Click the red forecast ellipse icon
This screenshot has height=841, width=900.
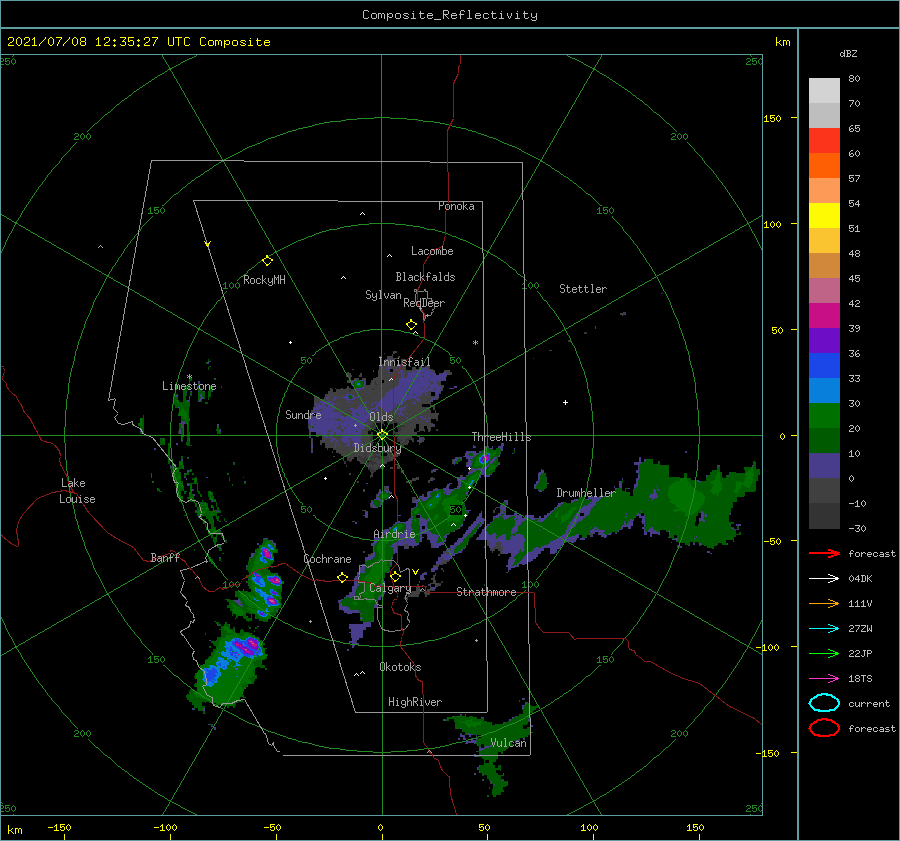click(x=824, y=728)
